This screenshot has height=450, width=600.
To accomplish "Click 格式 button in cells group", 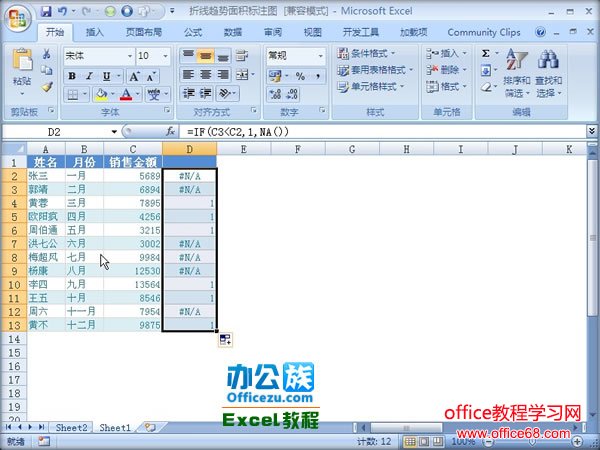I will pyautogui.click(x=447, y=86).
